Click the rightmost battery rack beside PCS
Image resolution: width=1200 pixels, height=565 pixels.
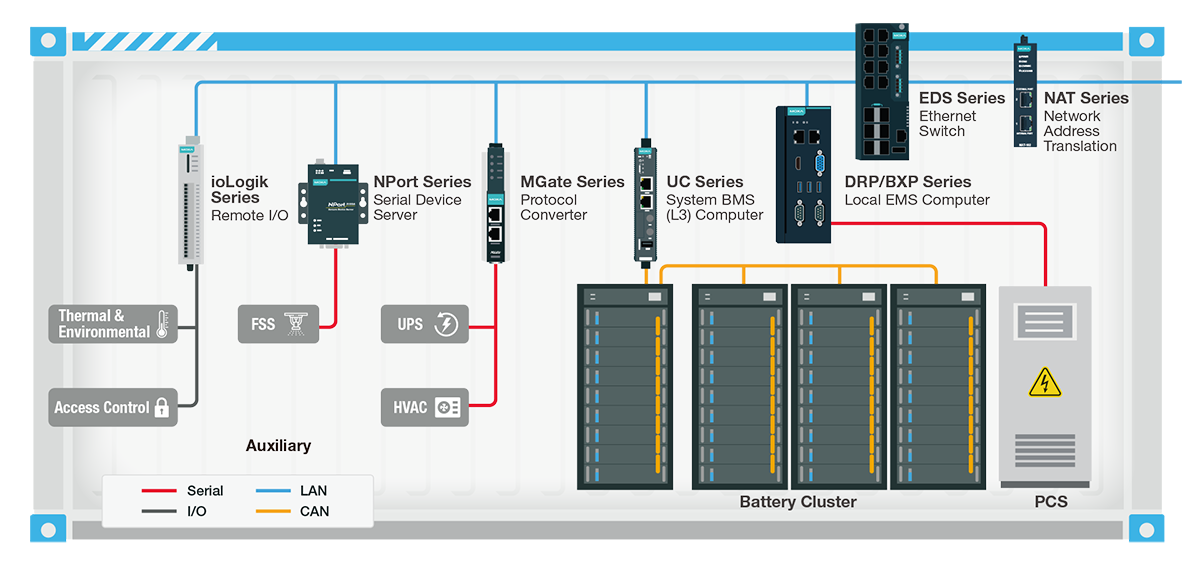(x=938, y=387)
